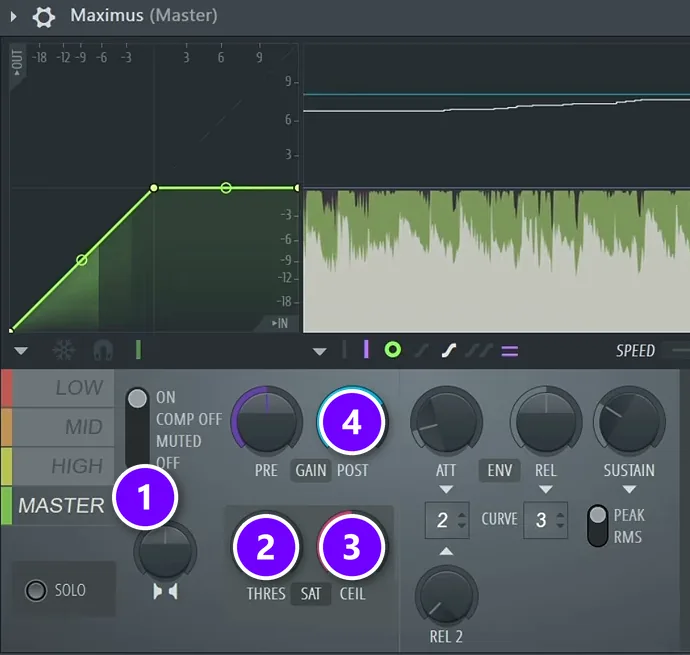Toggle the PEAK/RMS switch
Screen dimensions: 690x655
click(x=598, y=526)
